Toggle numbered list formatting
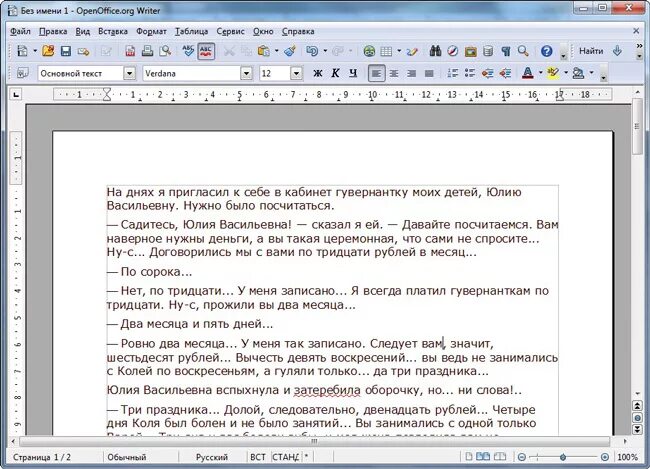This screenshot has width=650, height=469. (452, 73)
